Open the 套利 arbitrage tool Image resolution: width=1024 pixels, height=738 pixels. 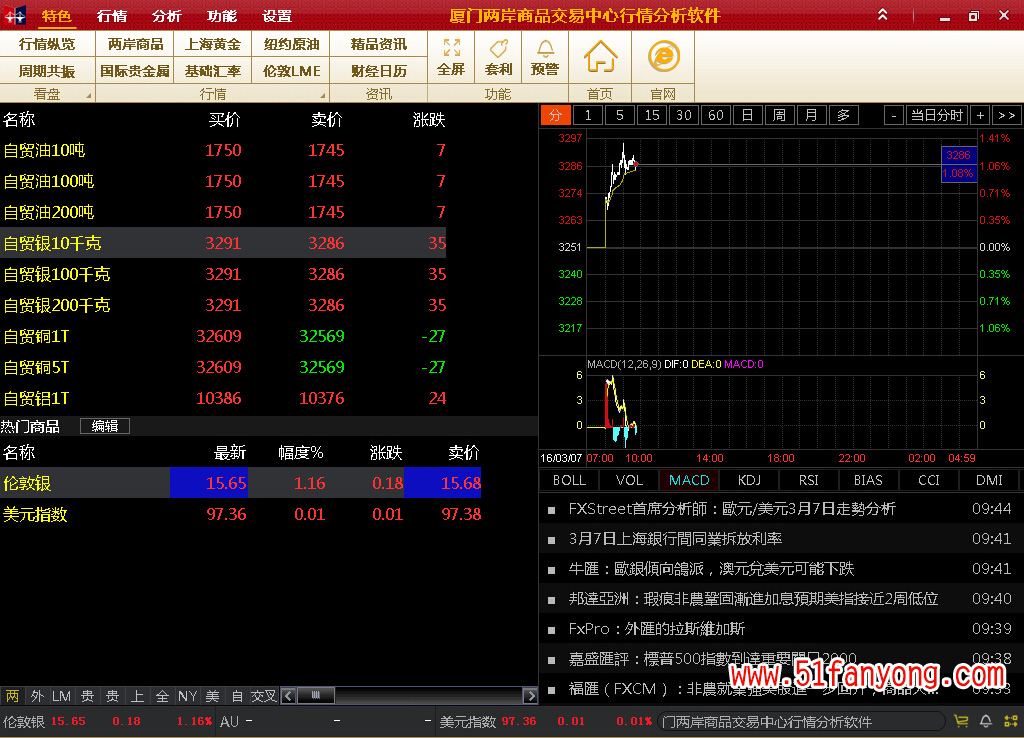(498, 57)
